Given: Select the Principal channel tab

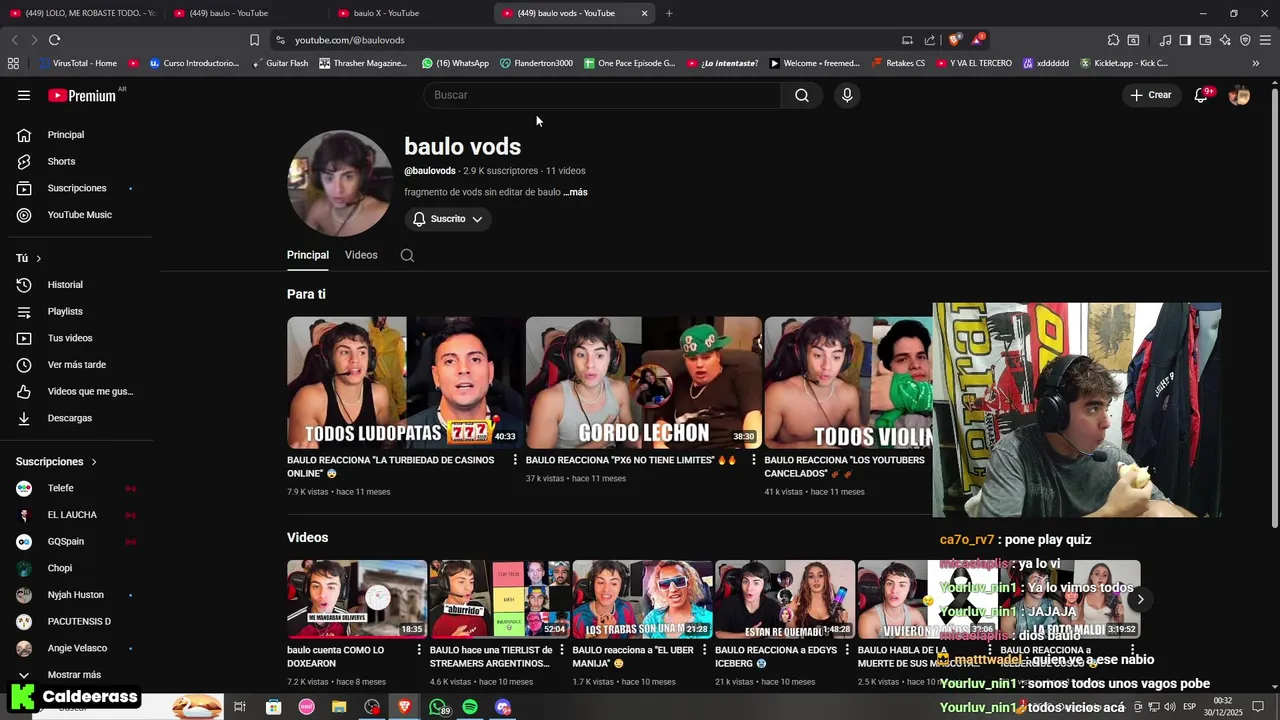Looking at the screenshot, I should (308, 255).
